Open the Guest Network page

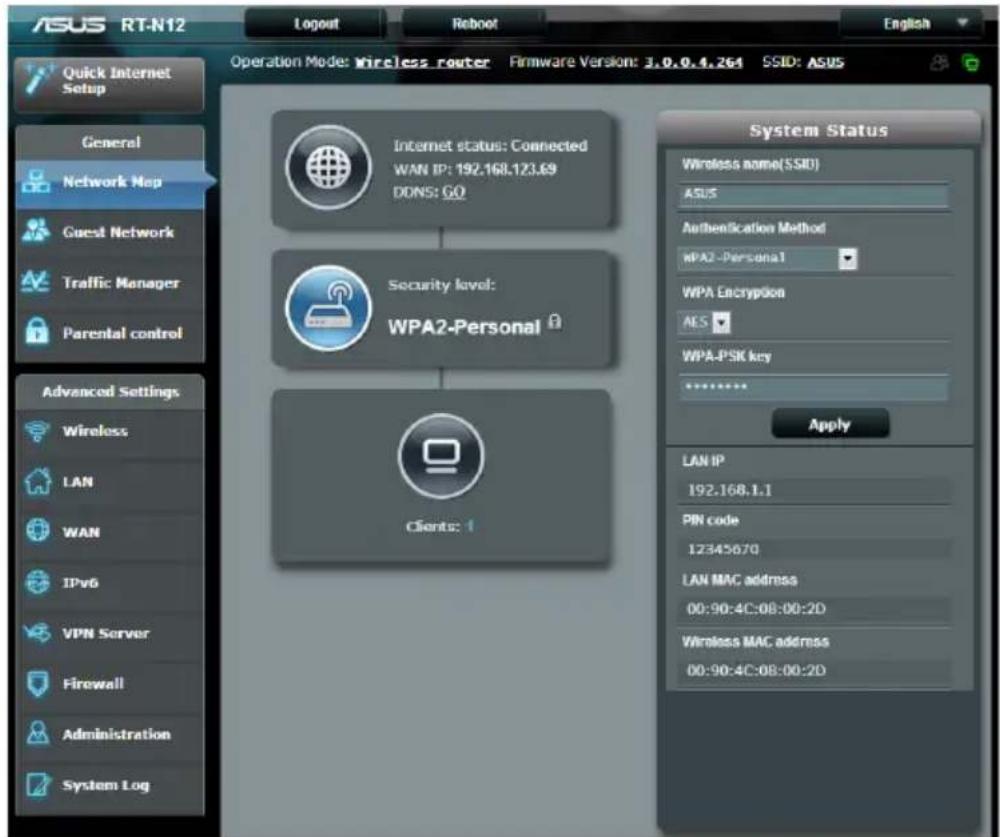(x=110, y=232)
